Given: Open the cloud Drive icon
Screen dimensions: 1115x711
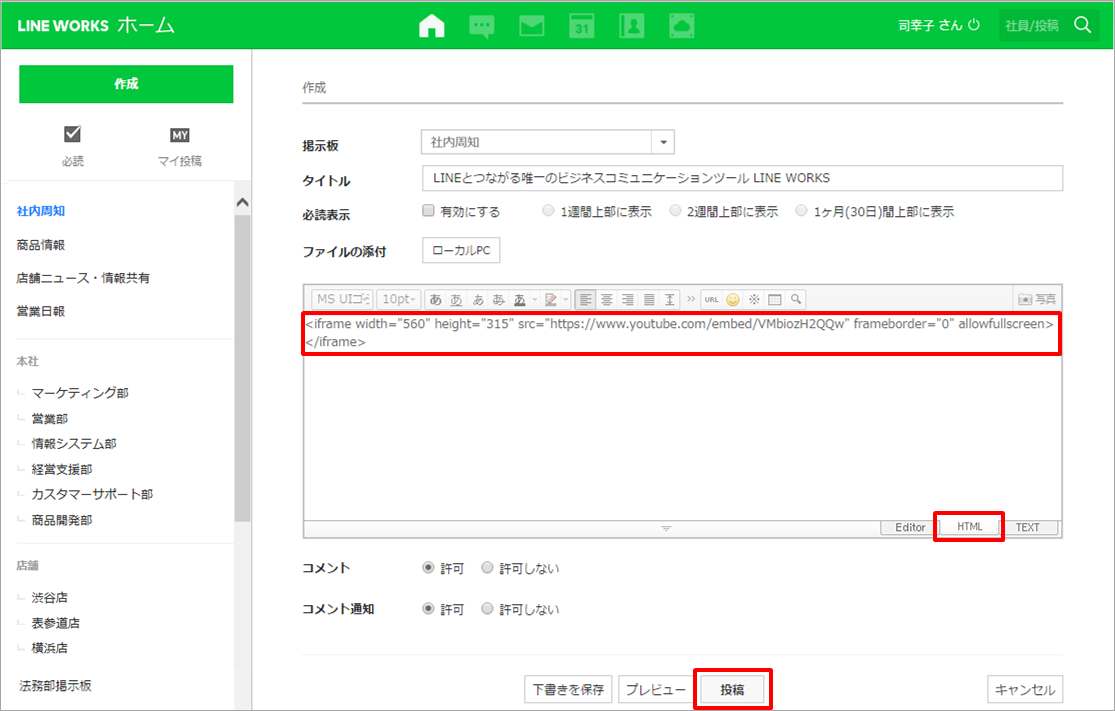Looking at the screenshot, I should 682,26.
